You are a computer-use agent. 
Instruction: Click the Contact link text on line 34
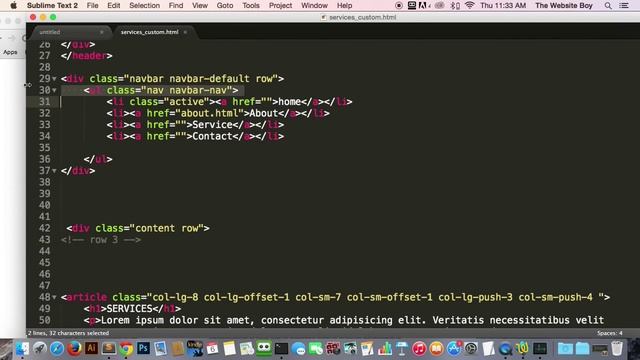coord(212,136)
